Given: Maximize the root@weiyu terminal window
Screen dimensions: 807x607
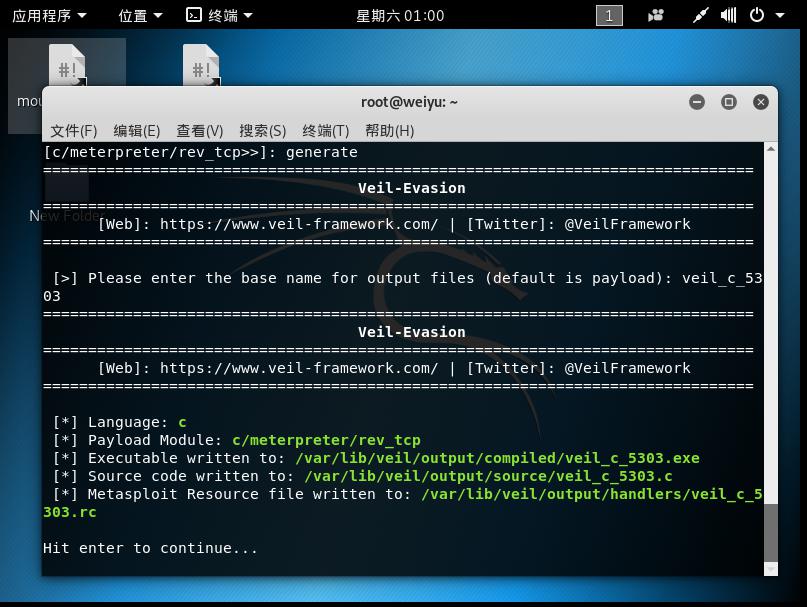Looking at the screenshot, I should pos(728,102).
